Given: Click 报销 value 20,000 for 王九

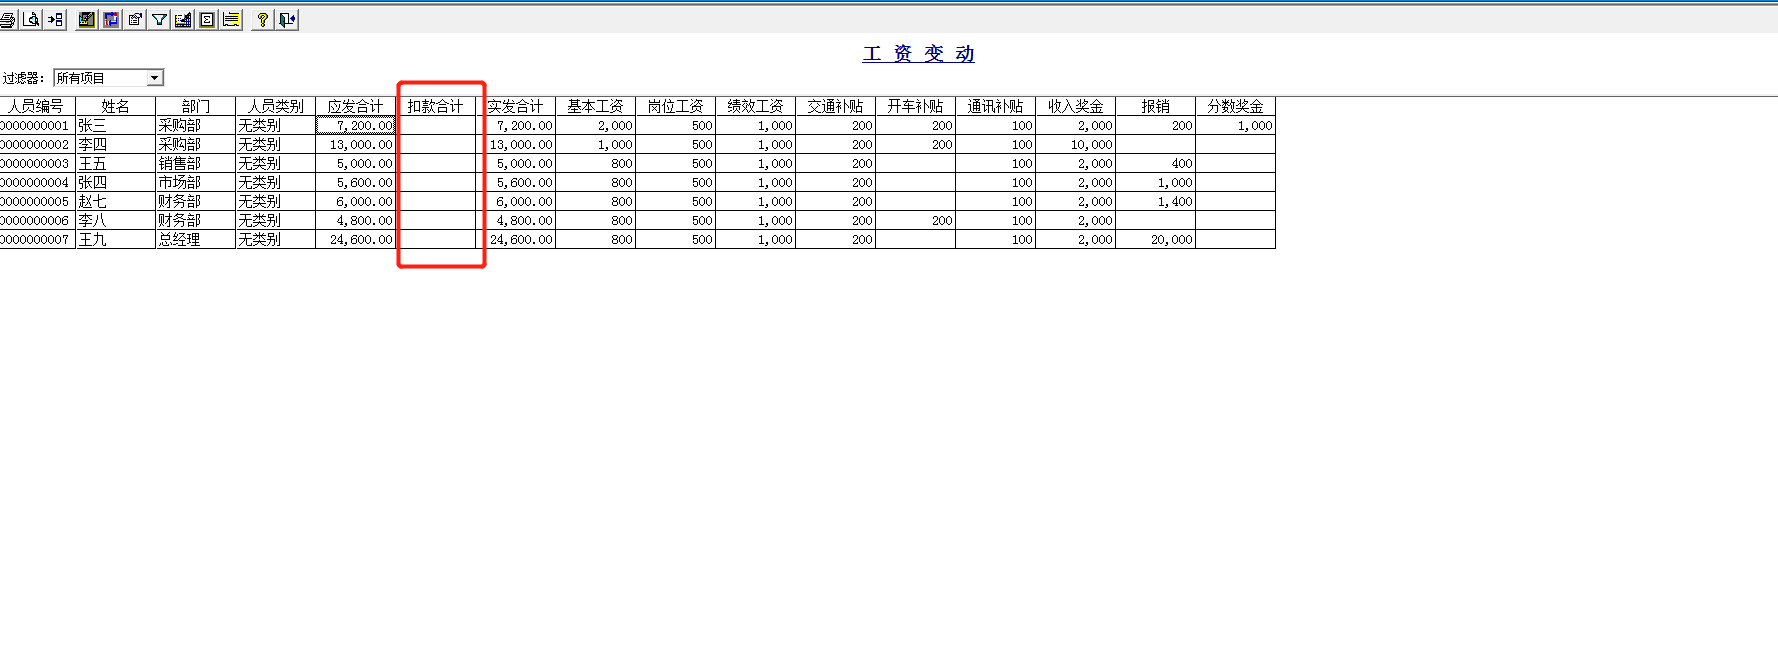Looking at the screenshot, I should (x=1155, y=239).
